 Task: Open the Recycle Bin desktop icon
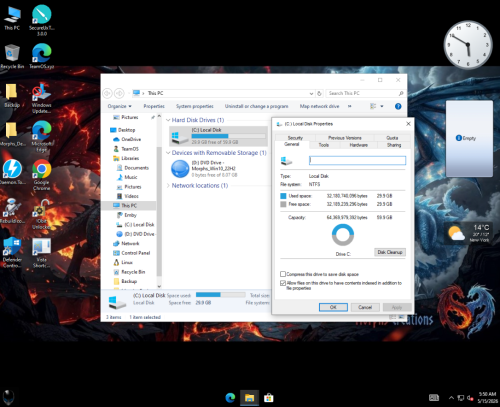12,56
